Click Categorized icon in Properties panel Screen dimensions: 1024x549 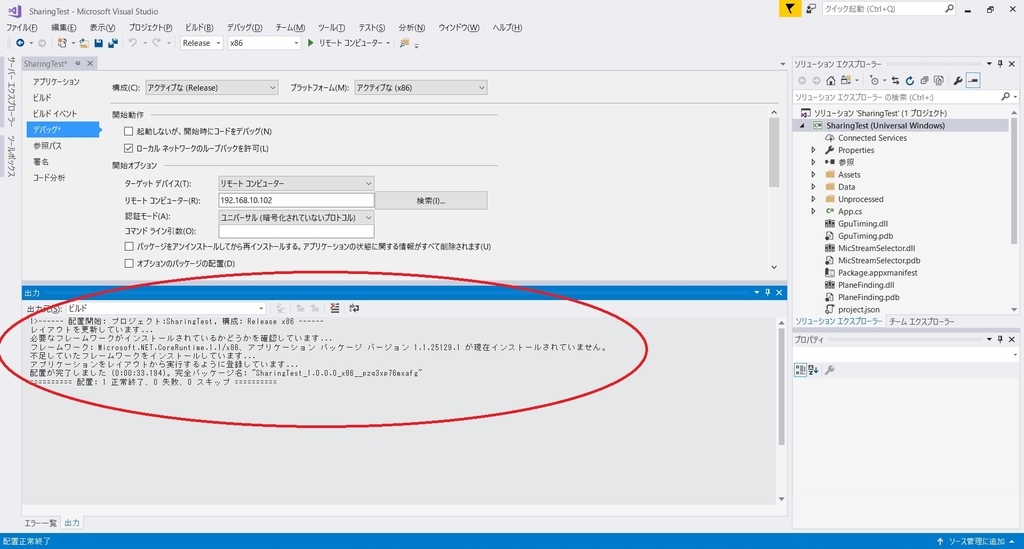tap(800, 370)
